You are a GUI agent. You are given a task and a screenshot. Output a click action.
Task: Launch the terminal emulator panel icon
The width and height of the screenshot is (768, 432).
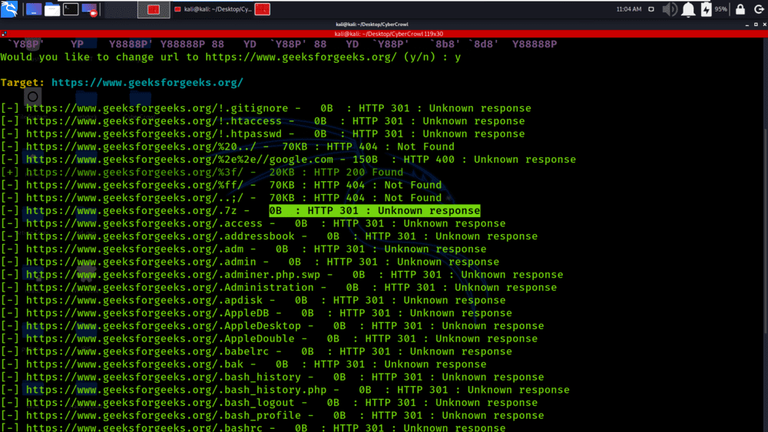[71, 9]
